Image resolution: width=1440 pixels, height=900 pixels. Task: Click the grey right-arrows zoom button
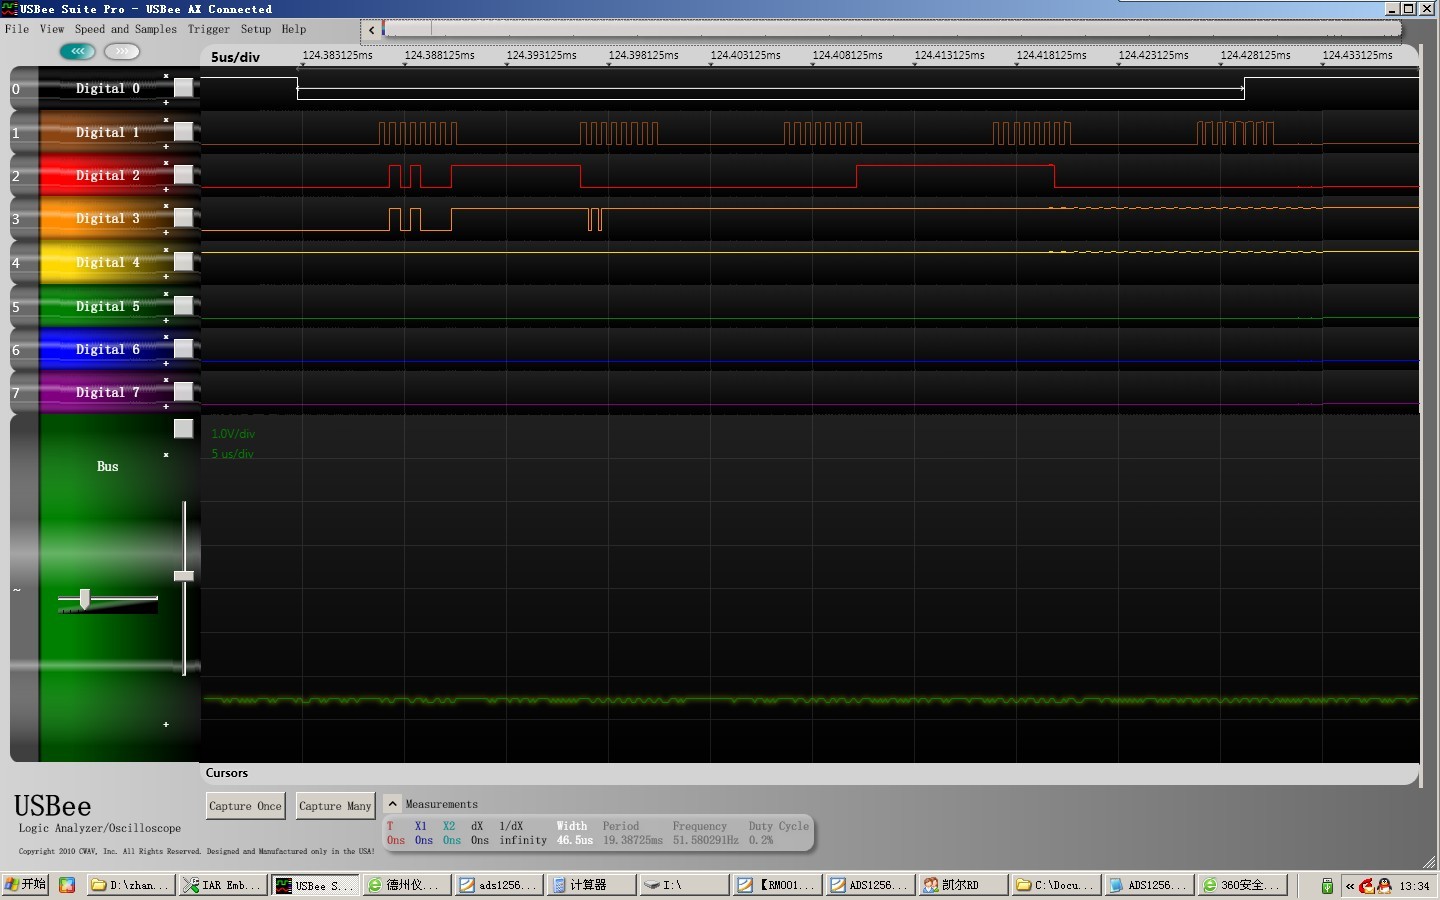(x=122, y=51)
